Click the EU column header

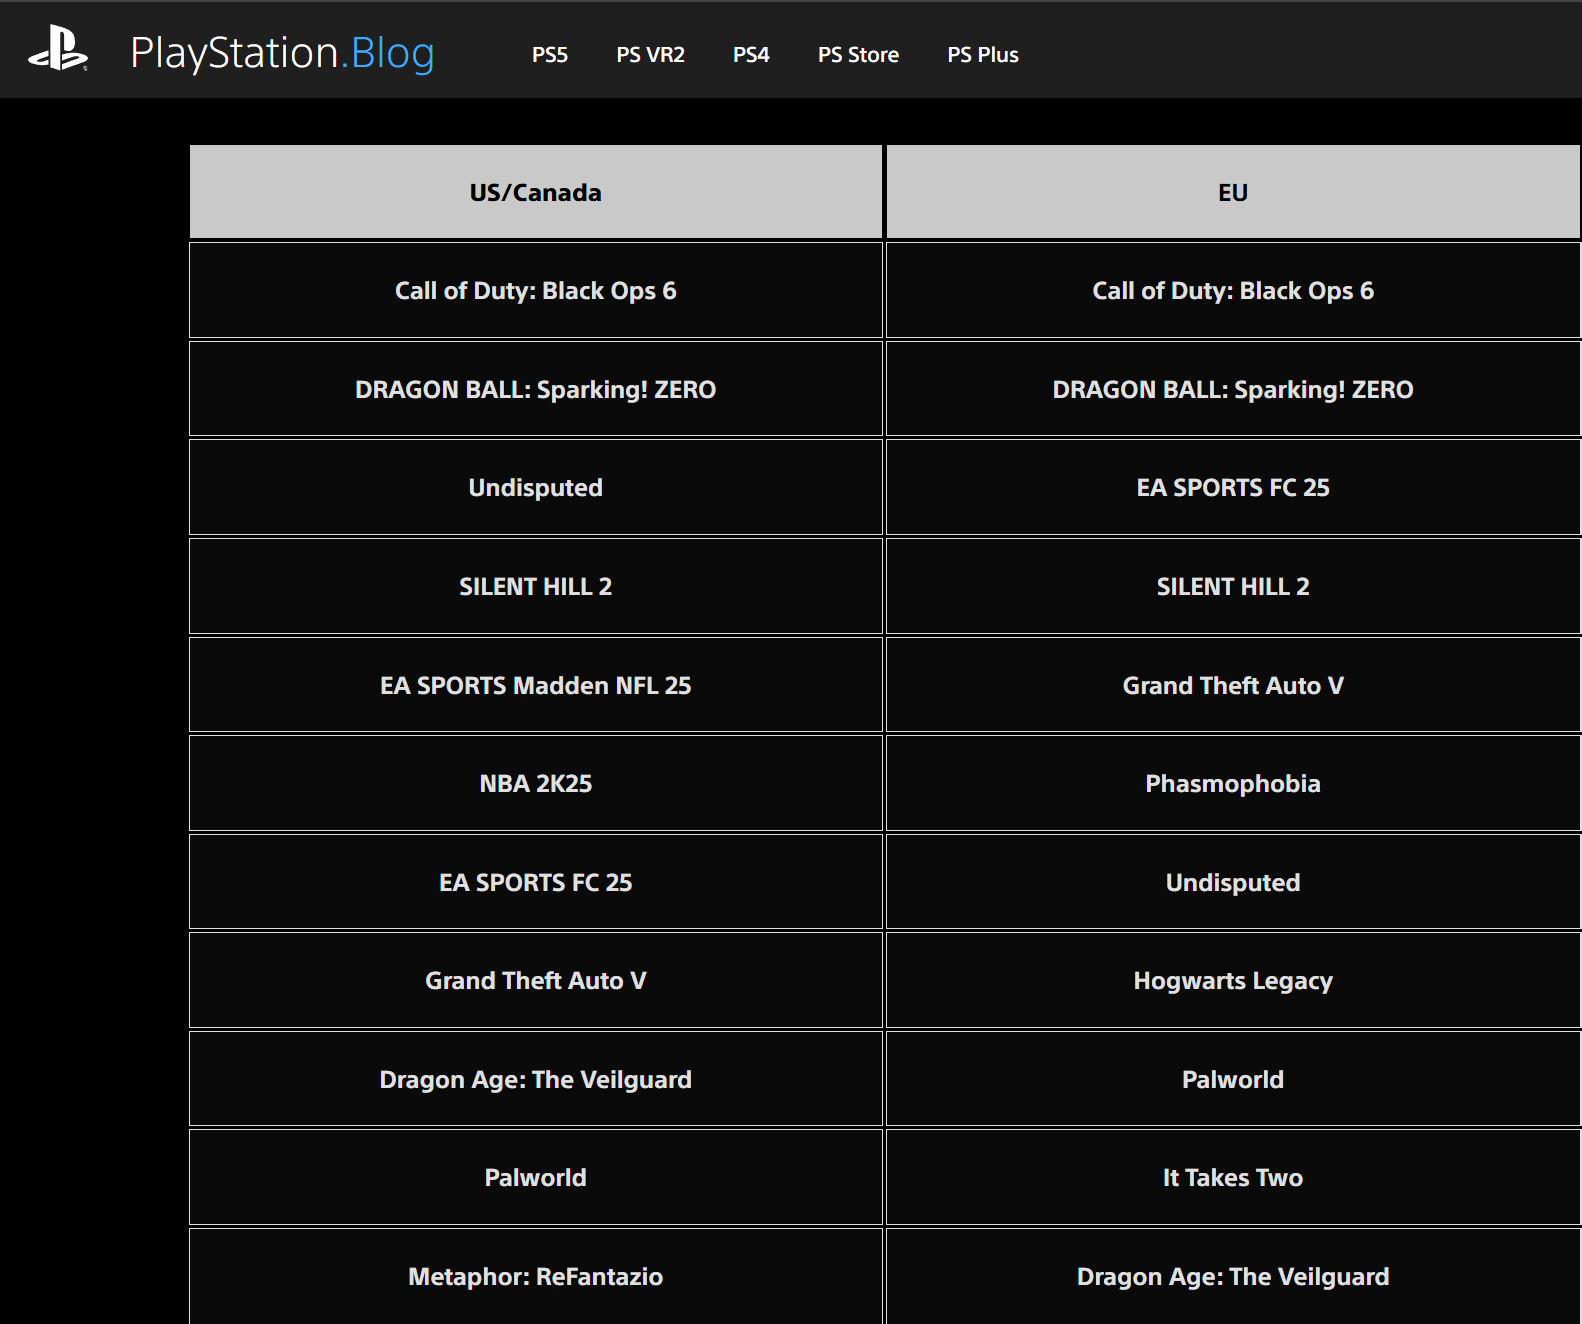coord(1233,192)
